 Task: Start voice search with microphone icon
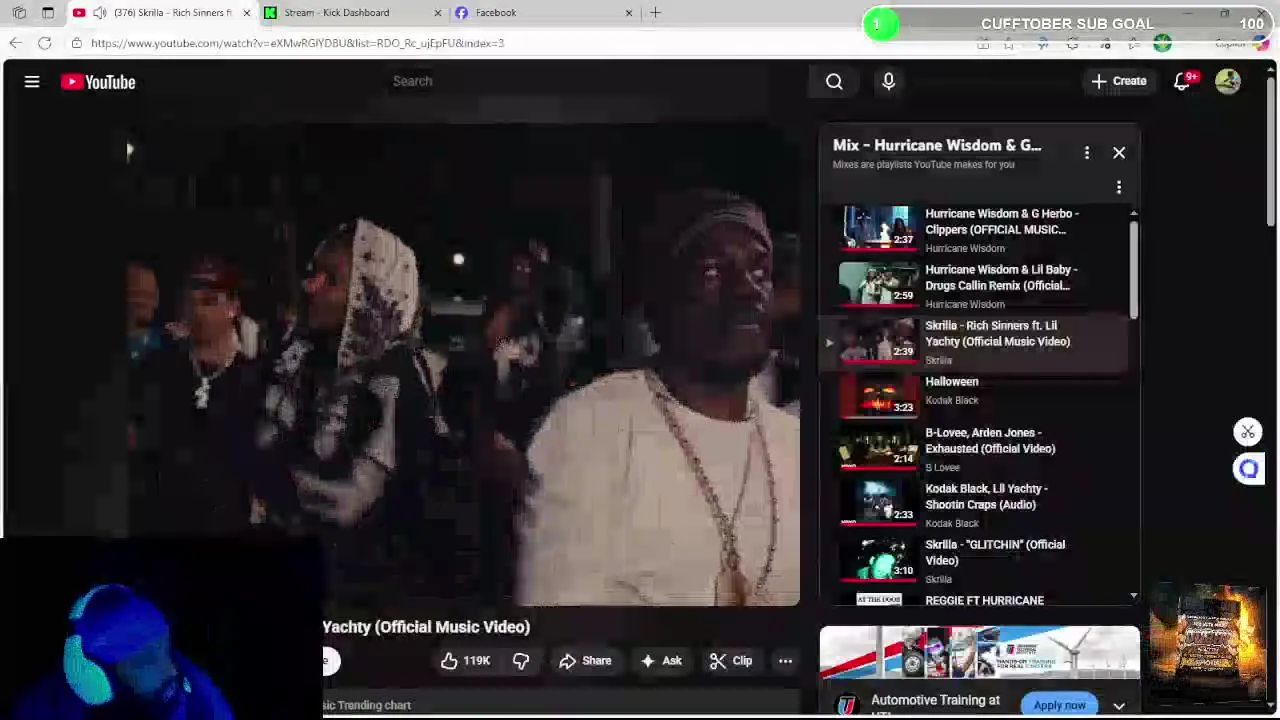pyautogui.click(x=888, y=82)
